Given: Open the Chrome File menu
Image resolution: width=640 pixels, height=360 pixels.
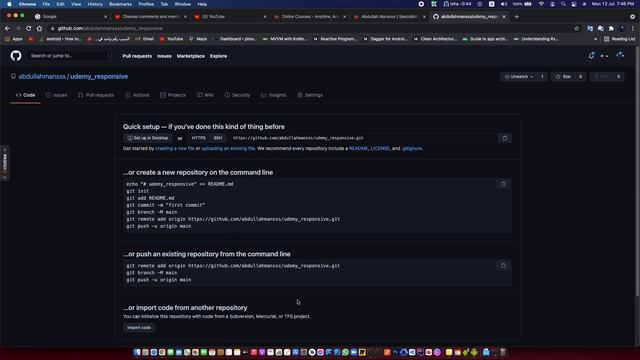Looking at the screenshot, I should tap(46, 4).
